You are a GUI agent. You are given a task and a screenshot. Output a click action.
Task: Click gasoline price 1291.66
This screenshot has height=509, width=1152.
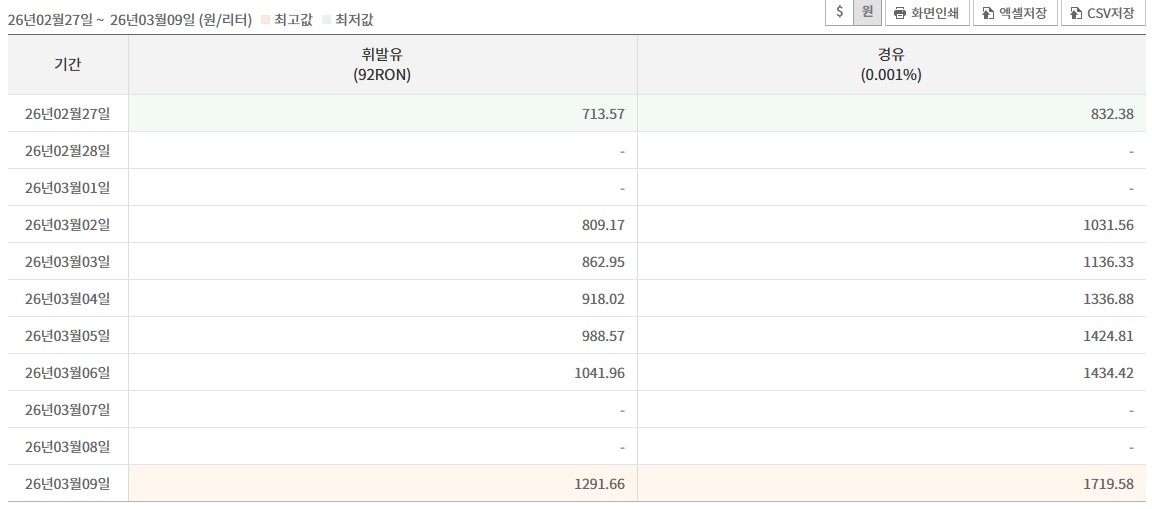pyautogui.click(x=602, y=484)
